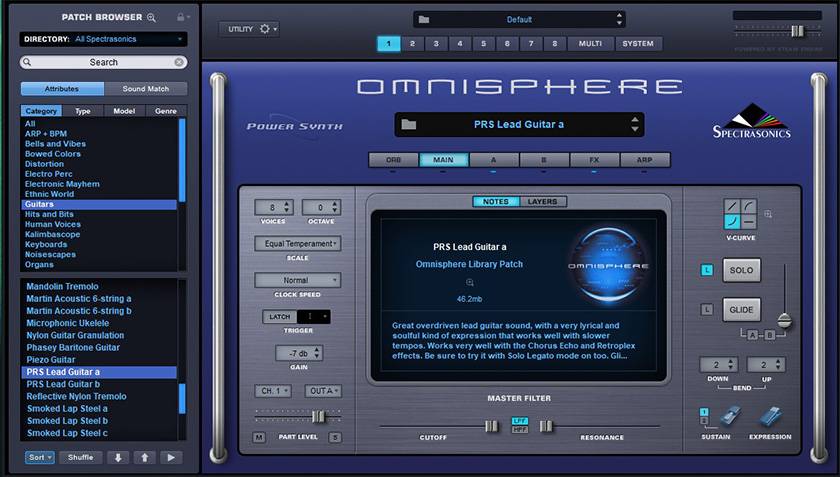Open the Normal clock speed dropdown
The height and width of the screenshot is (477, 840).
[298, 280]
